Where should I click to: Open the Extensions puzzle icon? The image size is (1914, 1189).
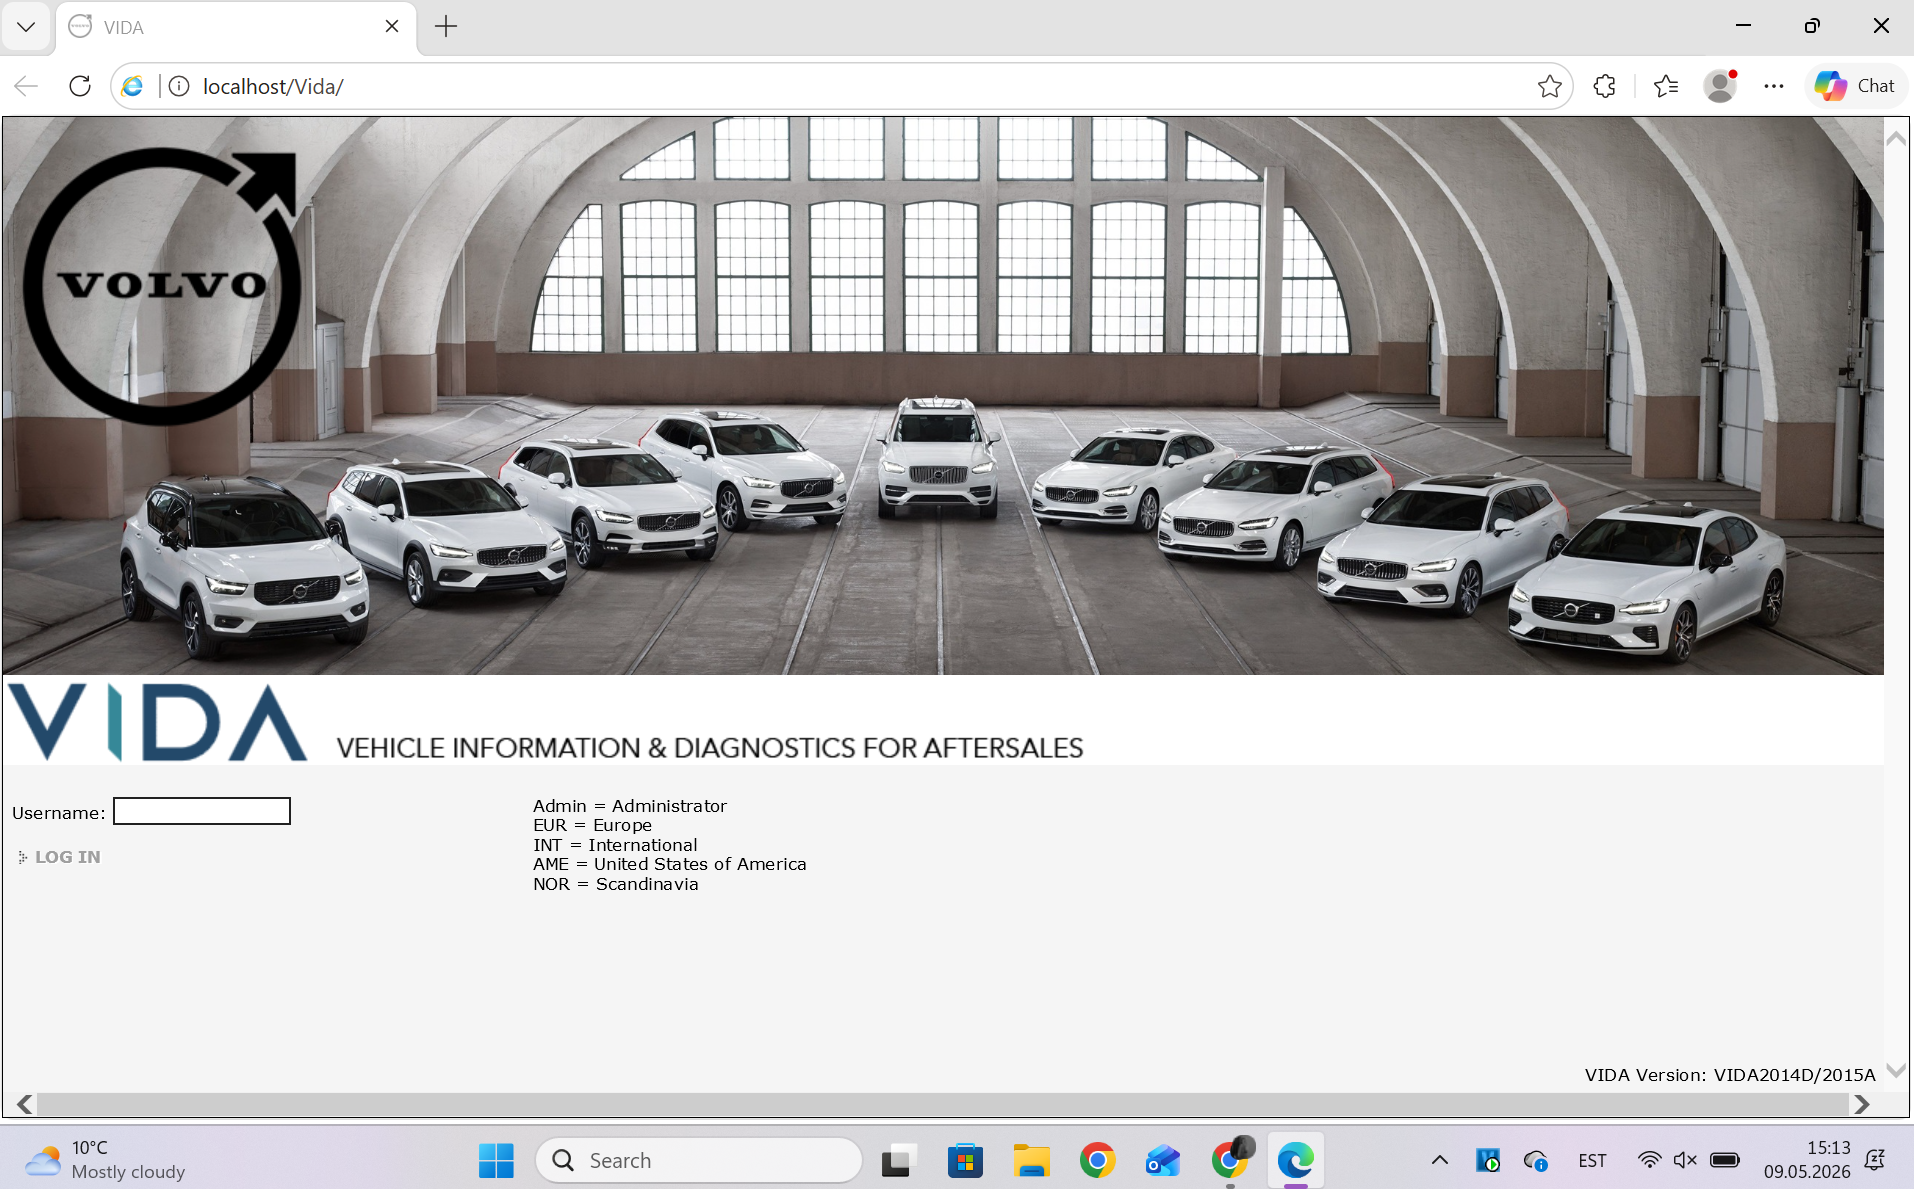click(x=1605, y=87)
